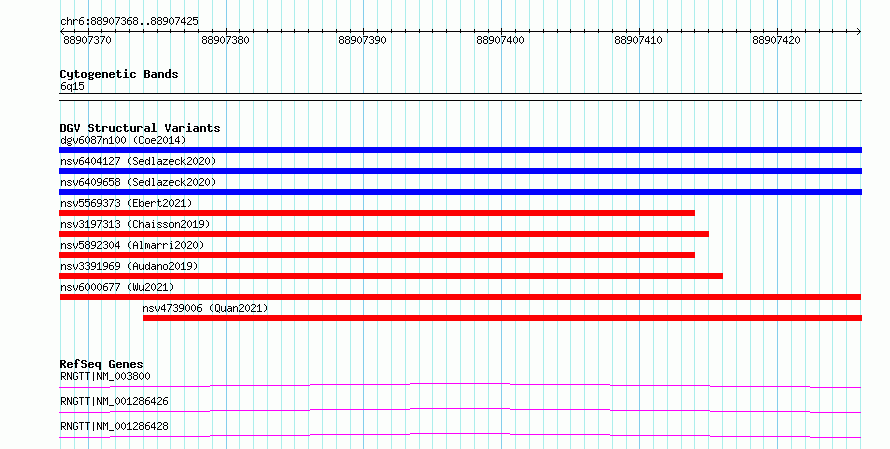Open the RNGTT|NM_001286426 gene label
The height and width of the screenshot is (449, 890).
pyautogui.click(x=114, y=401)
